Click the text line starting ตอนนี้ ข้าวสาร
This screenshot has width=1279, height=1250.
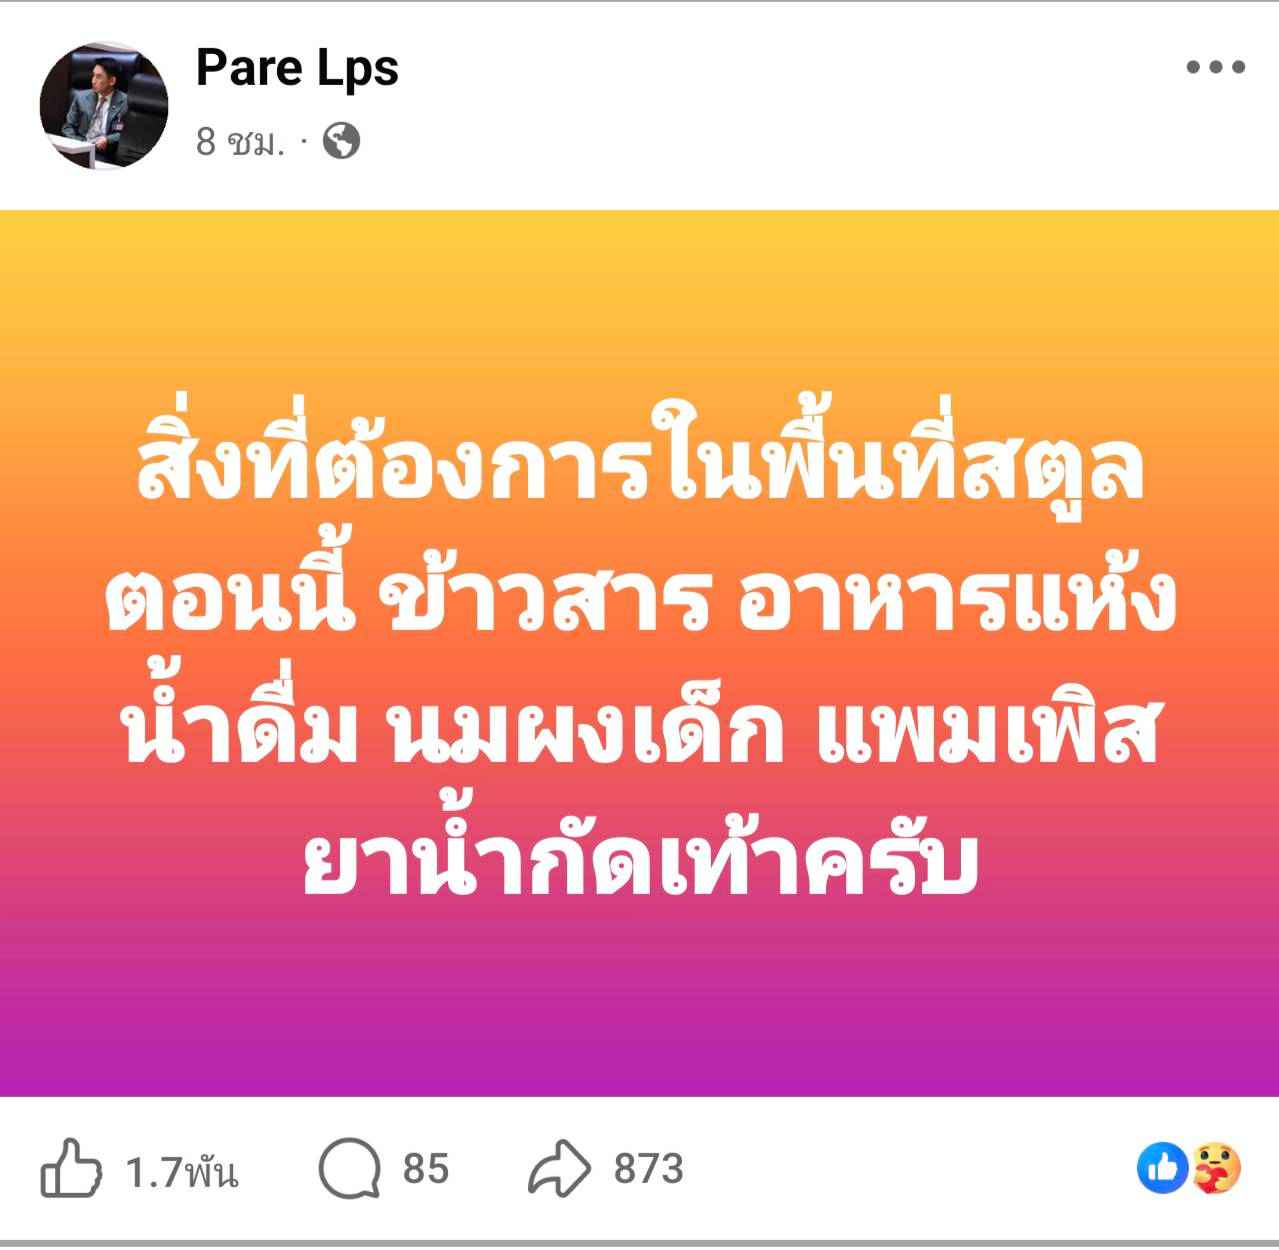[640, 592]
